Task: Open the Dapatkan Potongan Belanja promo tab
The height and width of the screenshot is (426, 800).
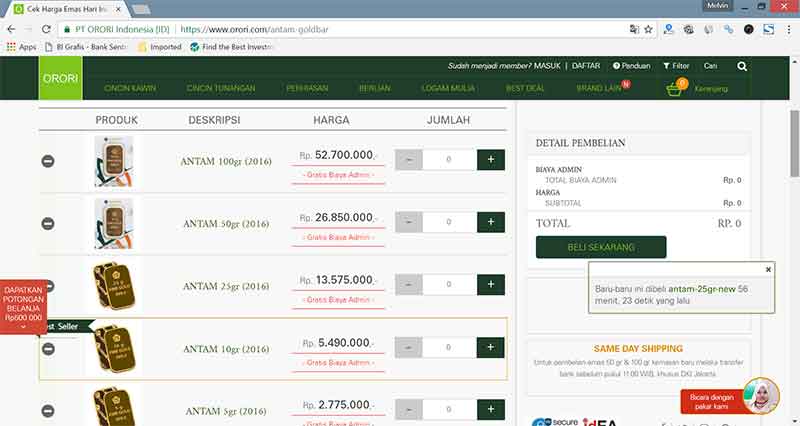Action: (23, 307)
